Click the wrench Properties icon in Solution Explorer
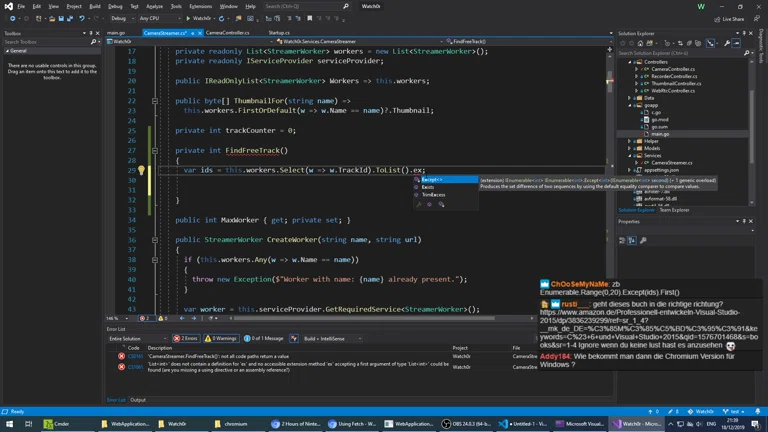Image resolution: width=768 pixels, height=432 pixels. [727, 43]
